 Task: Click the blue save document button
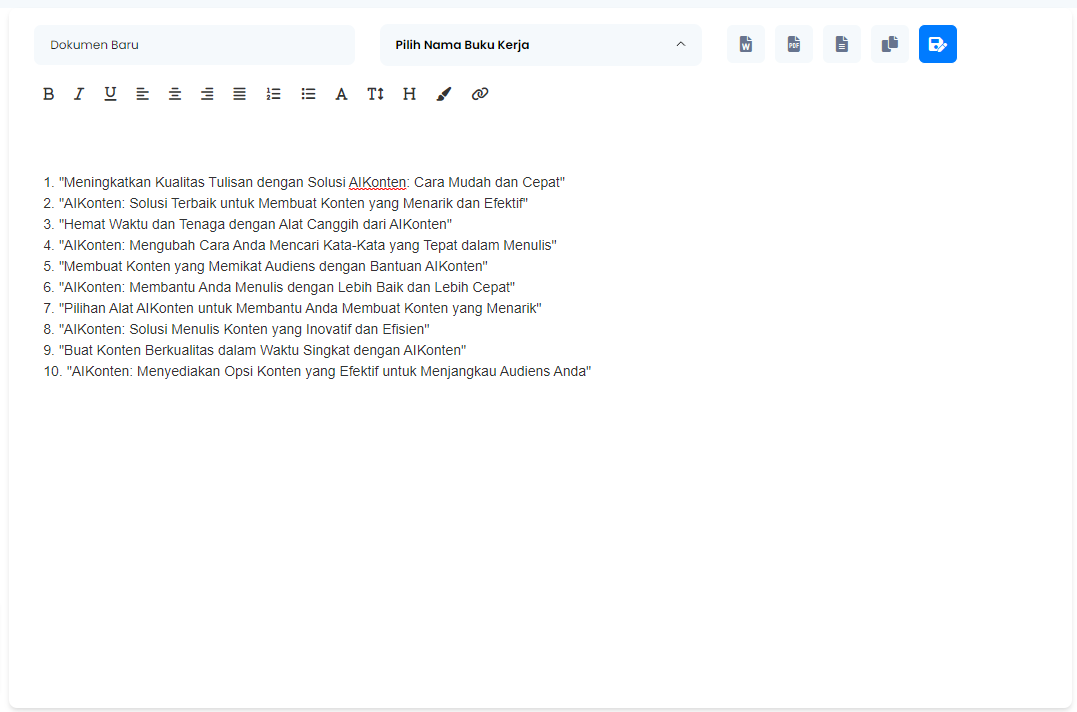click(x=937, y=44)
